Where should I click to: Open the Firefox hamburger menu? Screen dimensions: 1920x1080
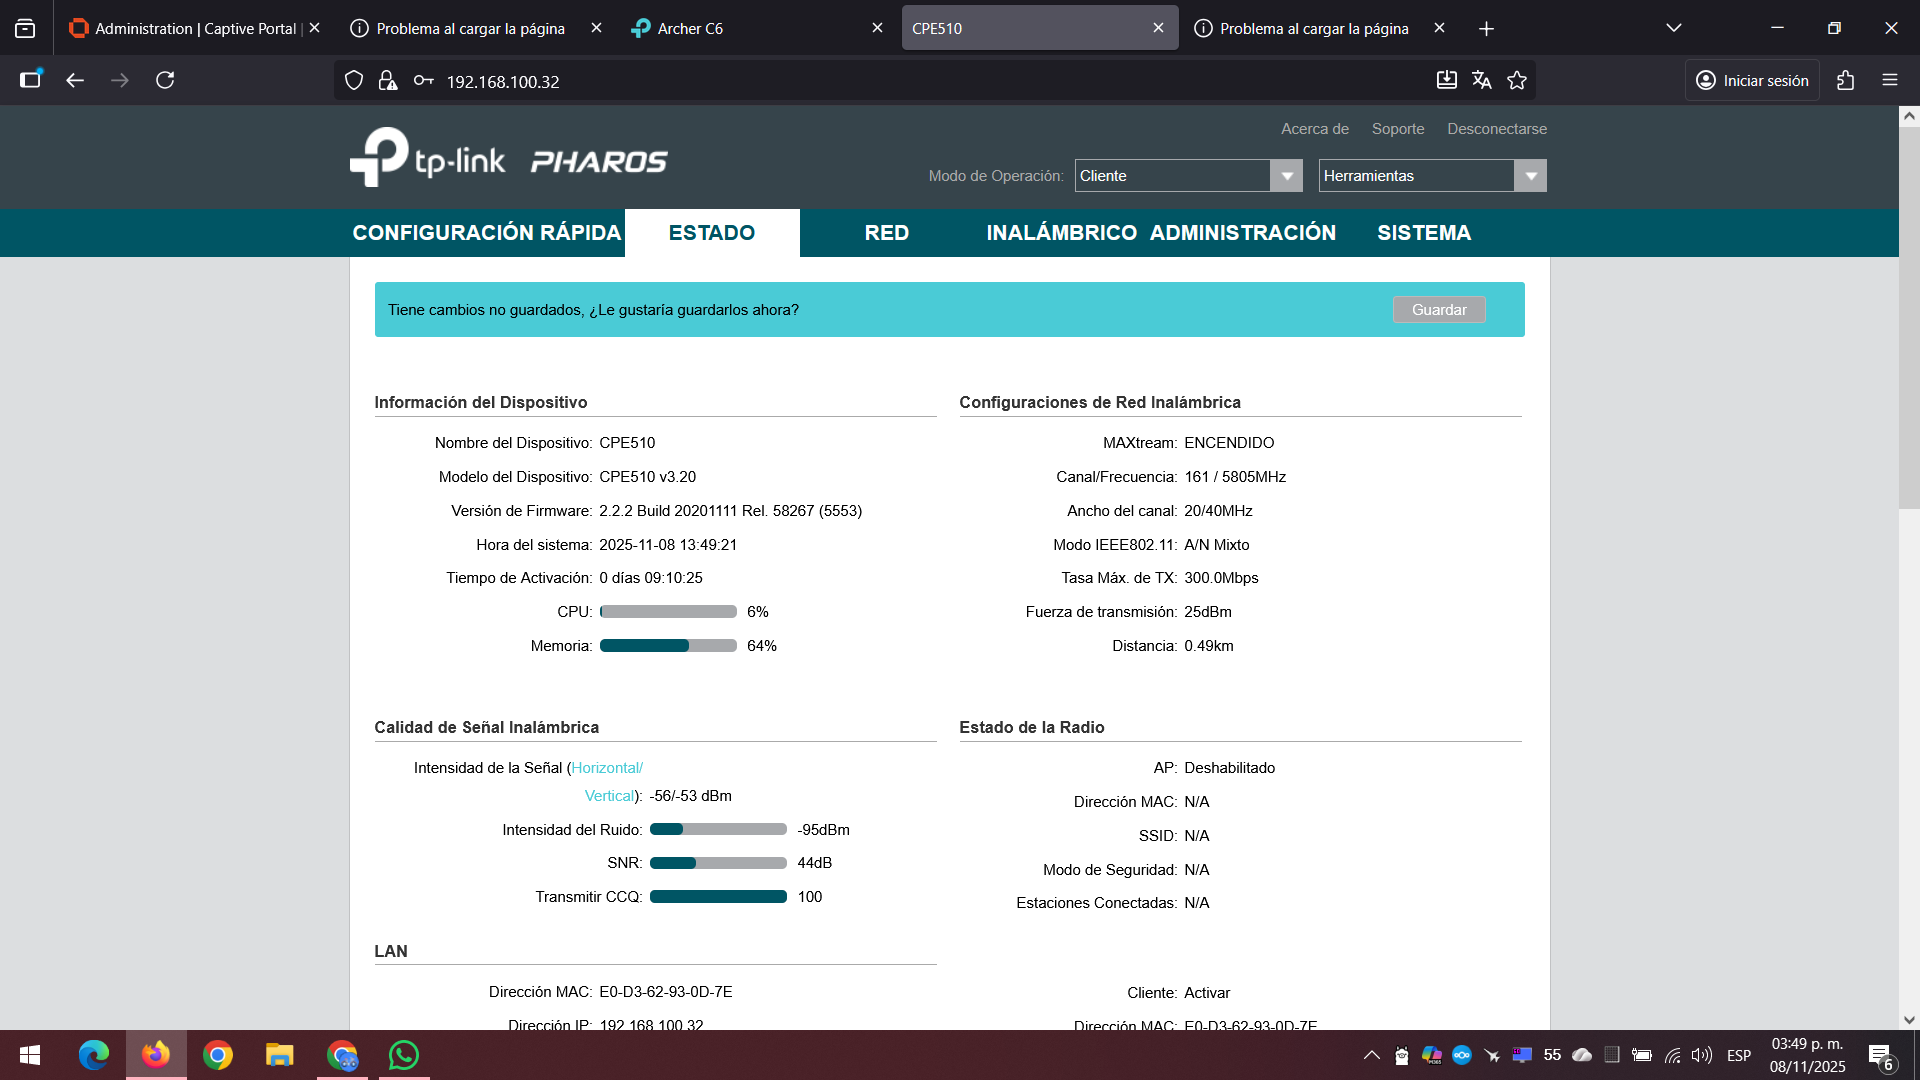click(x=1890, y=80)
